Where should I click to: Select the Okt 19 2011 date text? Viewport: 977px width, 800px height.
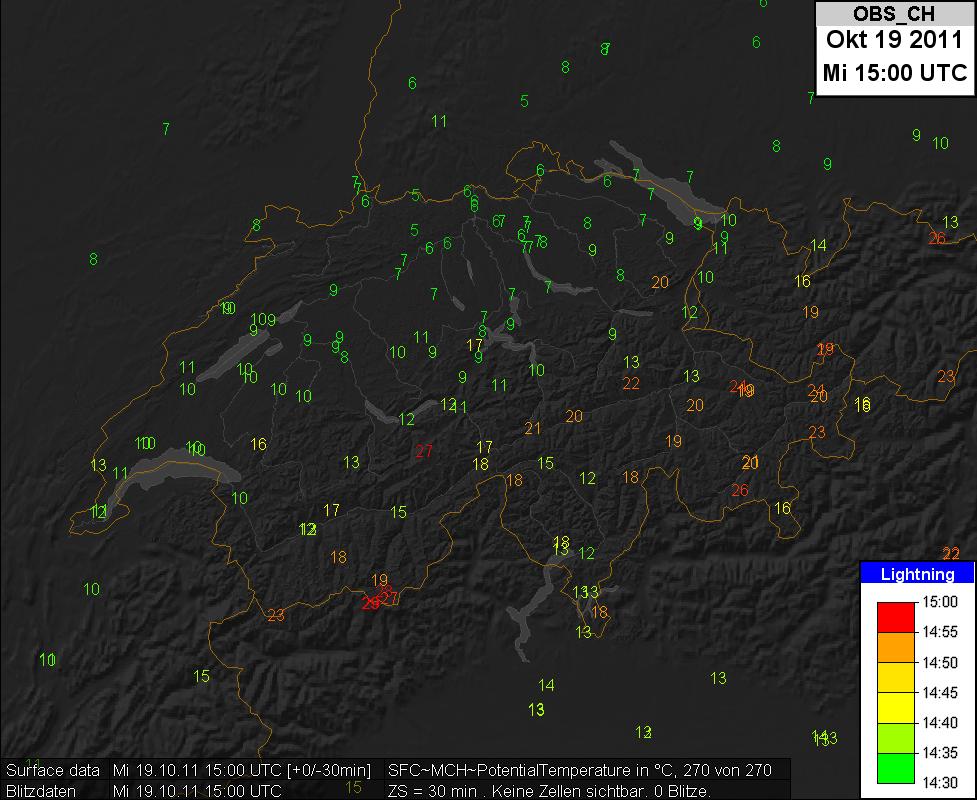pos(894,42)
